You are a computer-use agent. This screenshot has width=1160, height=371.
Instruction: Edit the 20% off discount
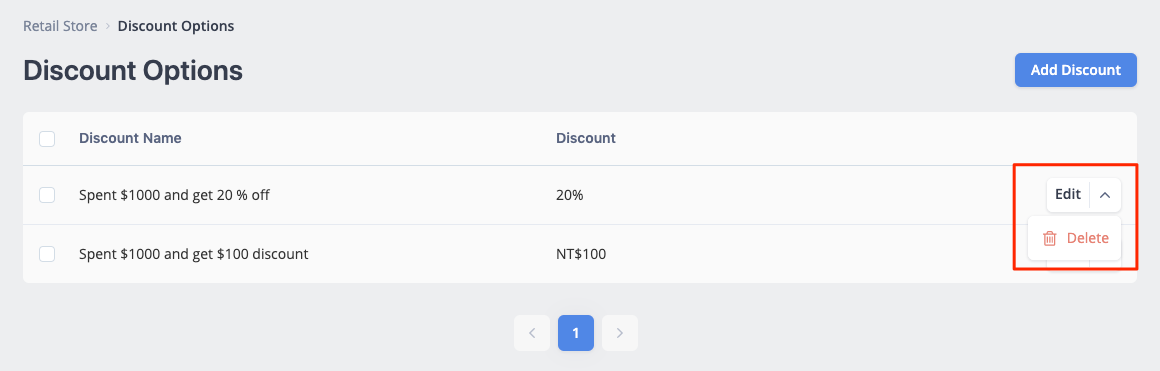pyautogui.click(x=1068, y=195)
